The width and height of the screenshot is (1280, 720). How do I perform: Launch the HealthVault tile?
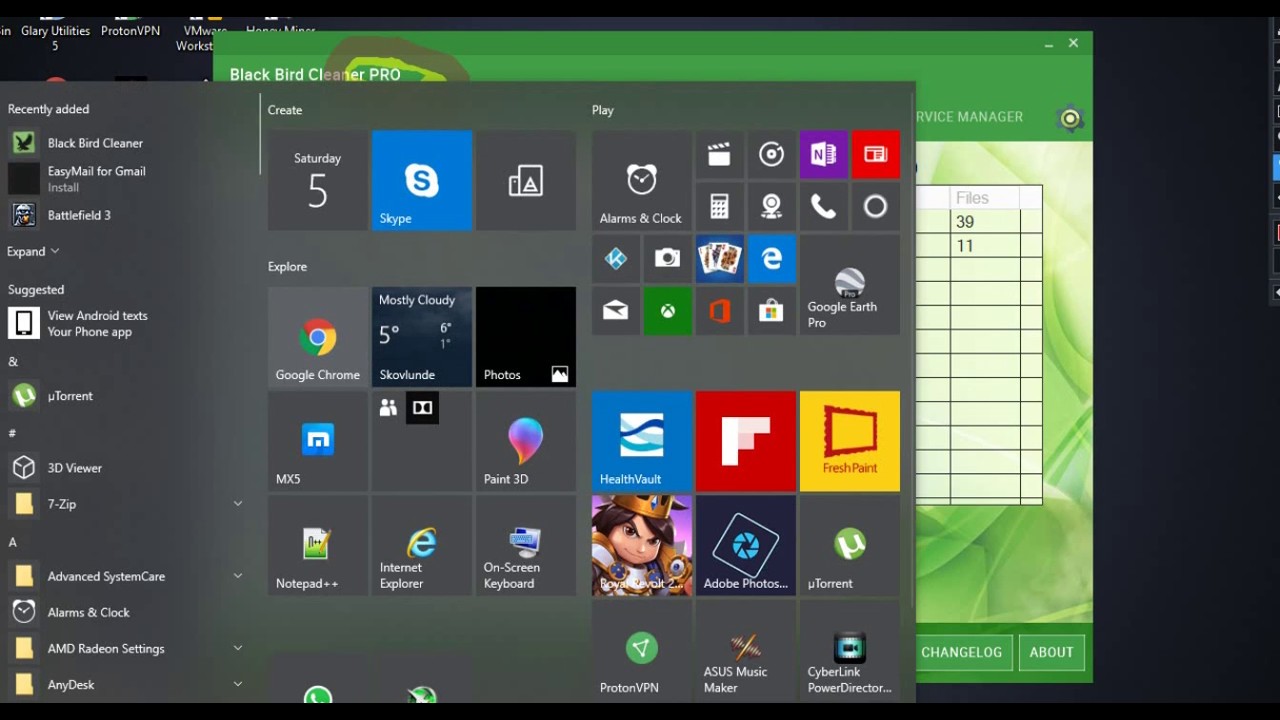tap(641, 441)
